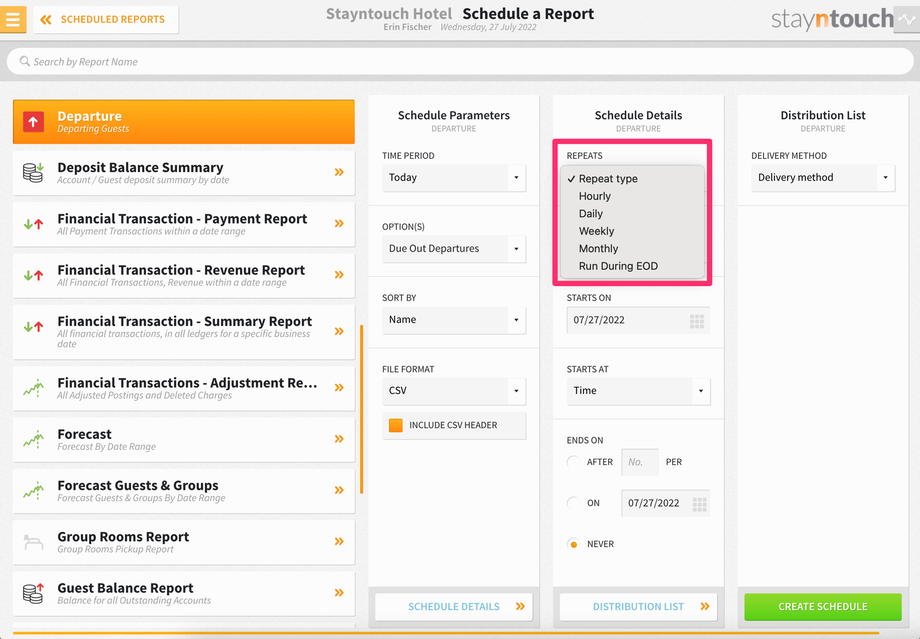
Task: Choose Monthly repeat option
Action: coord(632,249)
